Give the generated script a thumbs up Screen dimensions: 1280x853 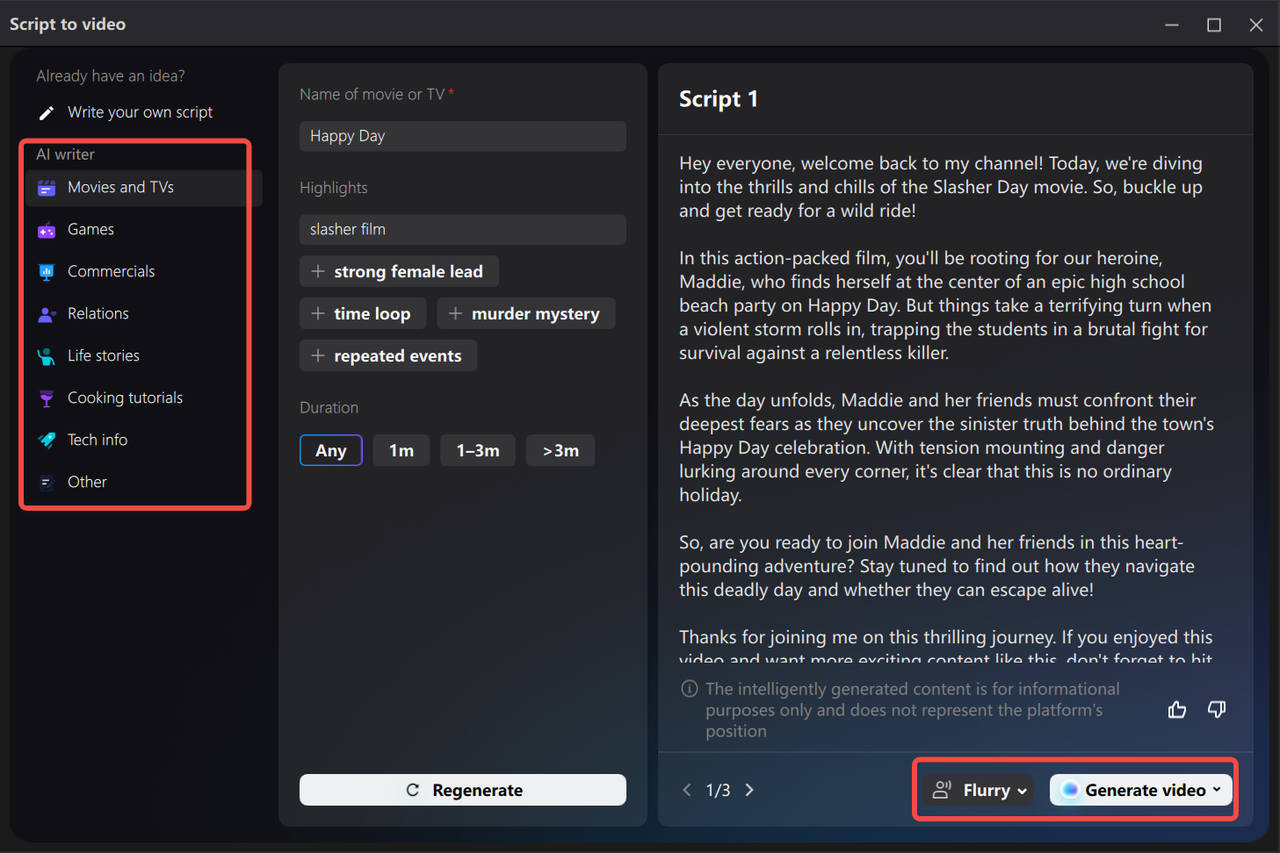(x=1177, y=709)
